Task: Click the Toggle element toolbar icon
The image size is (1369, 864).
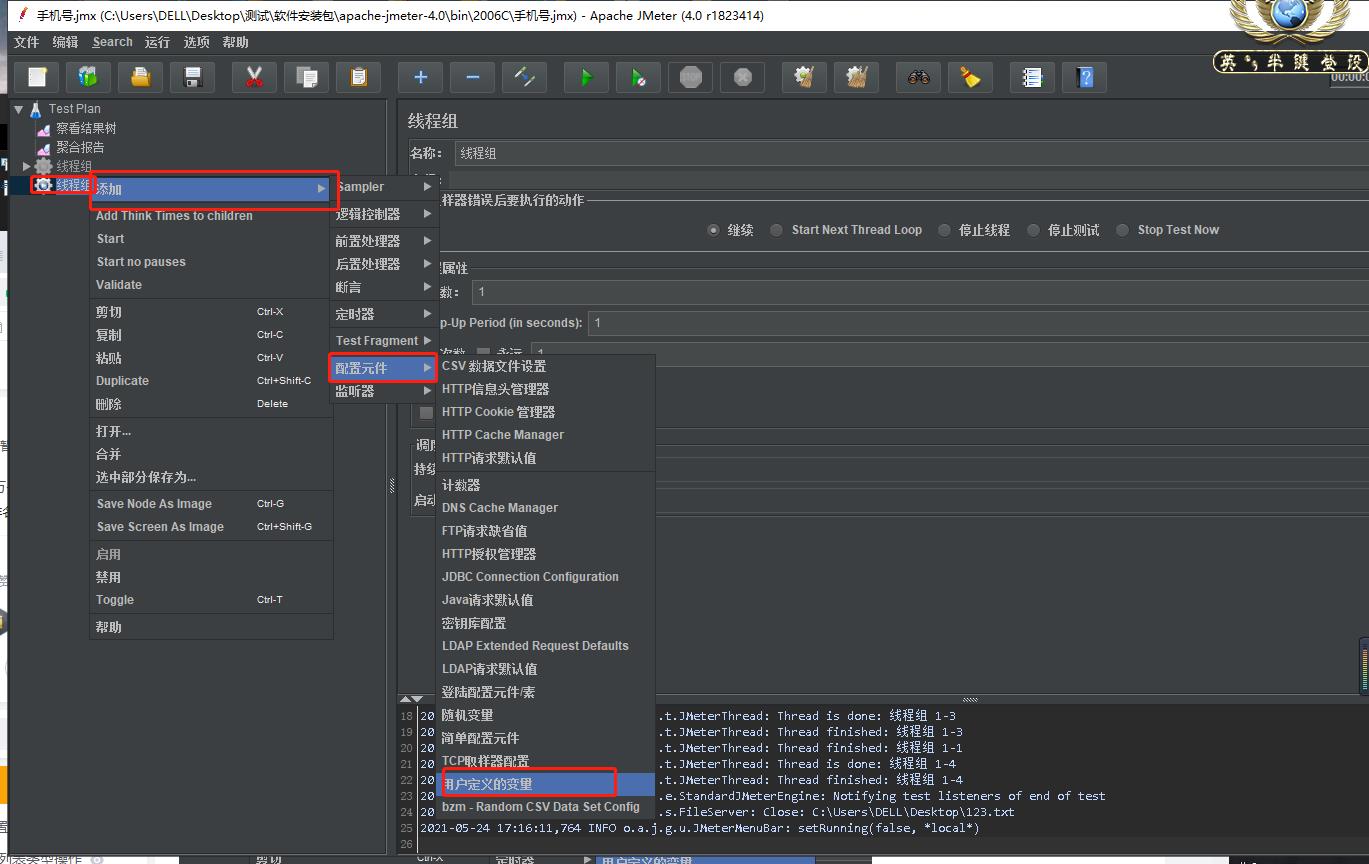Action: [x=524, y=77]
